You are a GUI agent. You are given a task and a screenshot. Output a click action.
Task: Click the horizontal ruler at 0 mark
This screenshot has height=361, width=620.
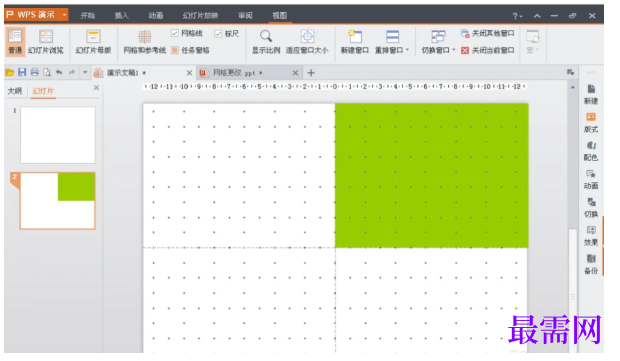tap(335, 87)
